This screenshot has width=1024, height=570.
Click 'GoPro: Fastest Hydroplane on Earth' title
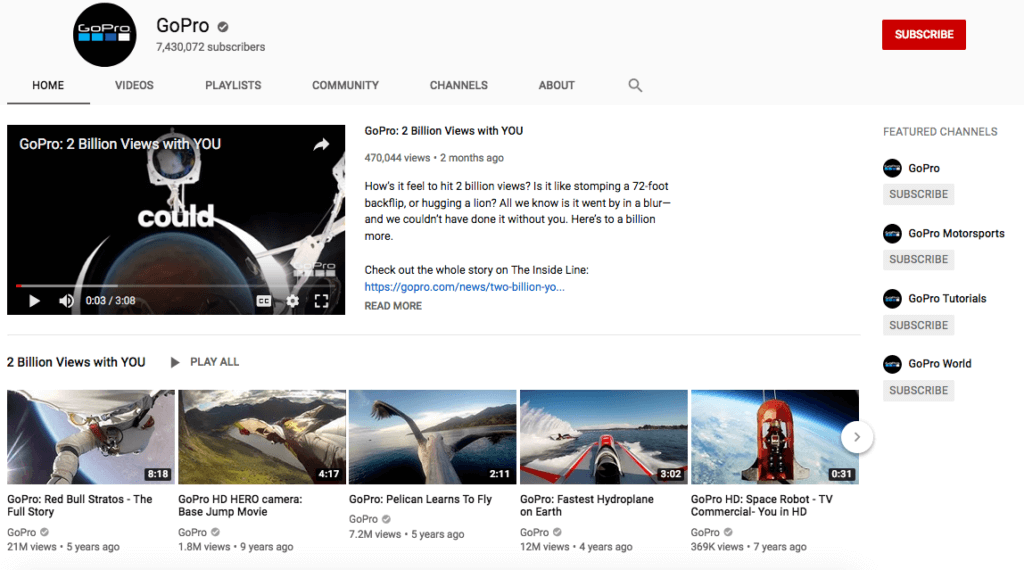(586, 505)
